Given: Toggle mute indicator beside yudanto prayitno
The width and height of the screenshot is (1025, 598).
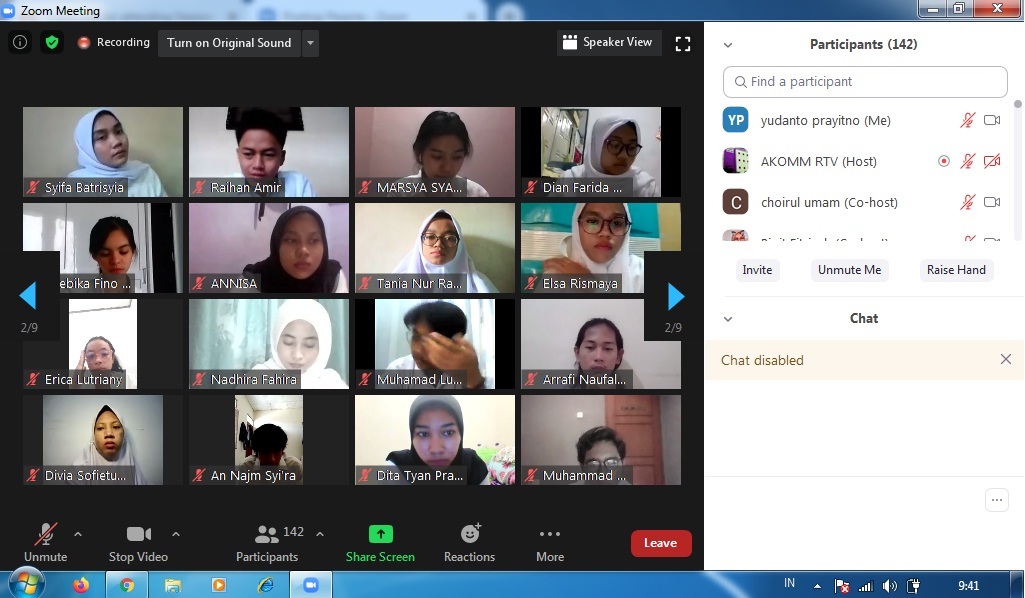Looking at the screenshot, I should point(967,120).
